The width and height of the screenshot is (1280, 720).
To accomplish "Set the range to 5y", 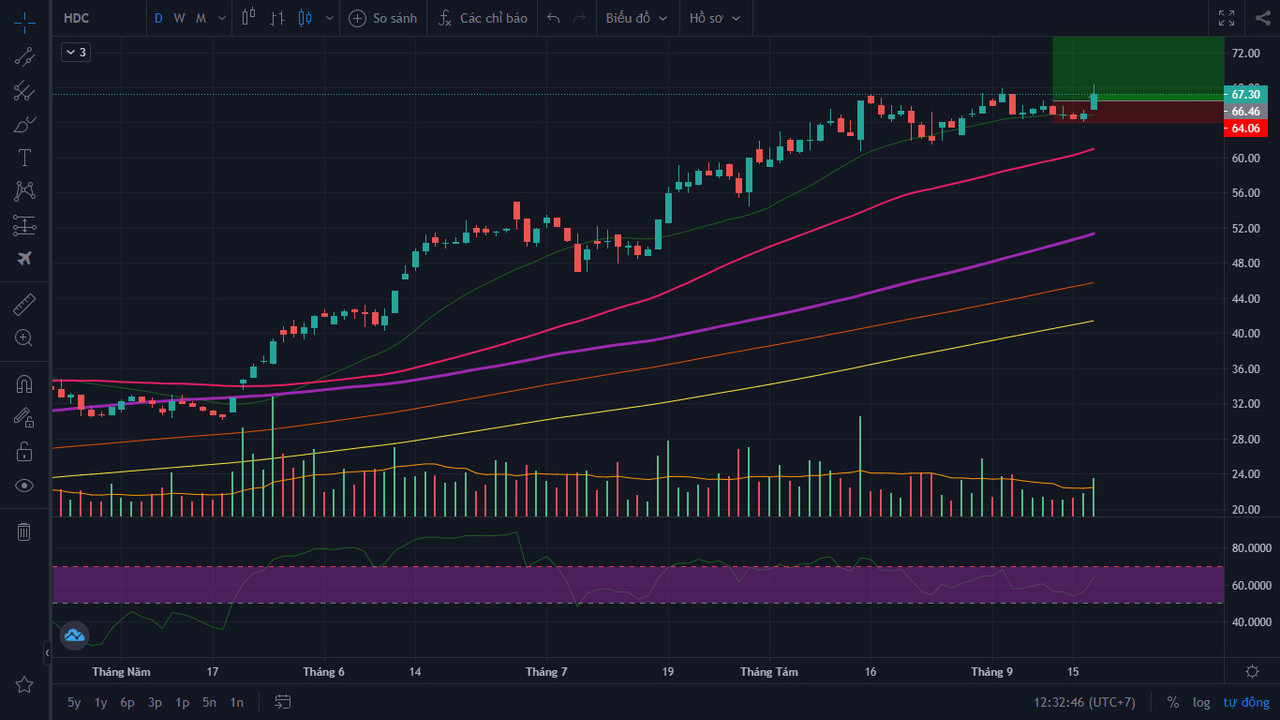I will (x=74, y=702).
